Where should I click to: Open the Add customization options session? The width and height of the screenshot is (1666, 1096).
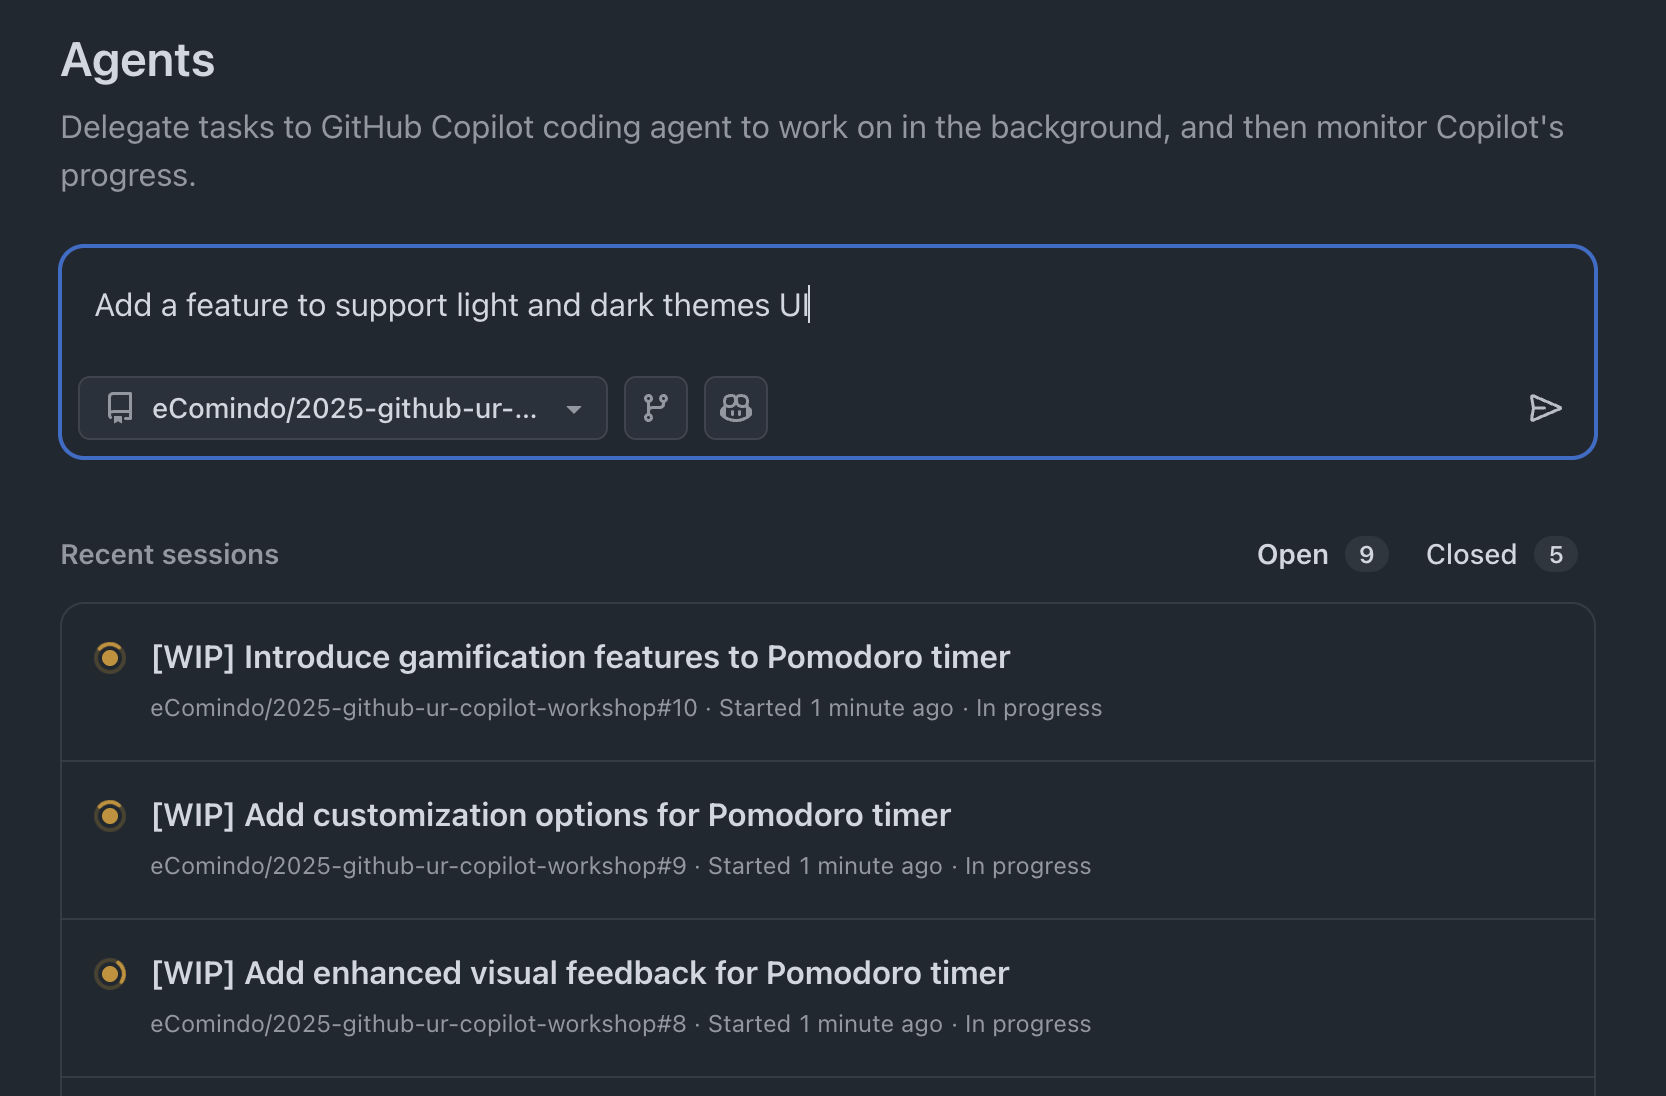pyautogui.click(x=551, y=815)
